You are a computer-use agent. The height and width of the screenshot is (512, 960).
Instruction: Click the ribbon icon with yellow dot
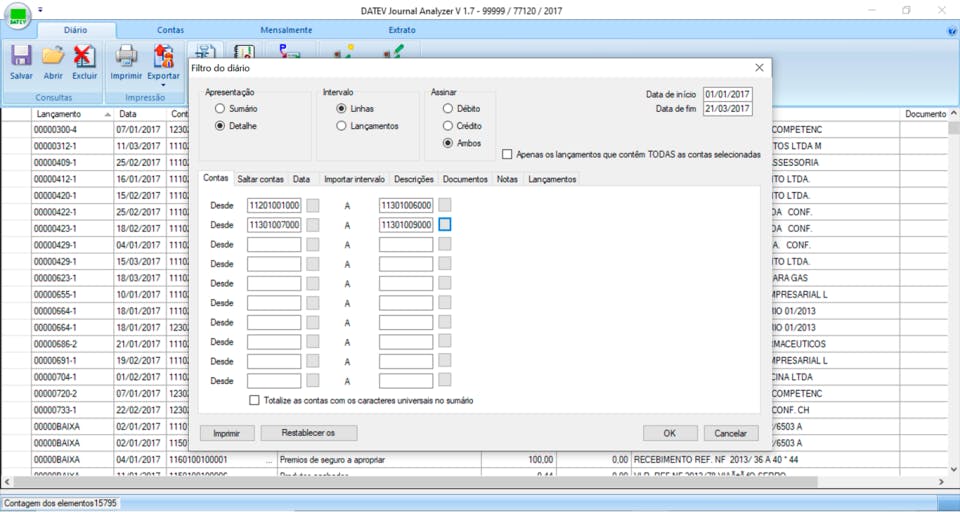(x=344, y=51)
